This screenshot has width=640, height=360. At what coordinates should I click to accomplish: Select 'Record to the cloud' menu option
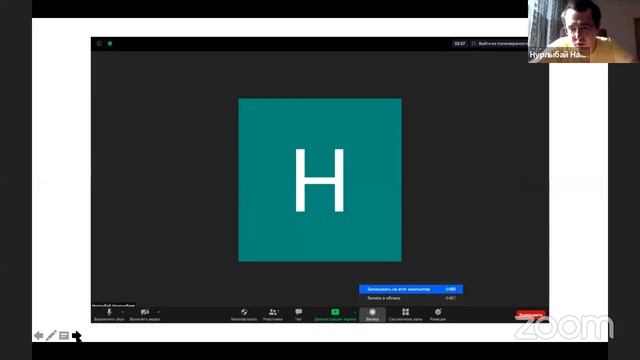tap(411, 298)
